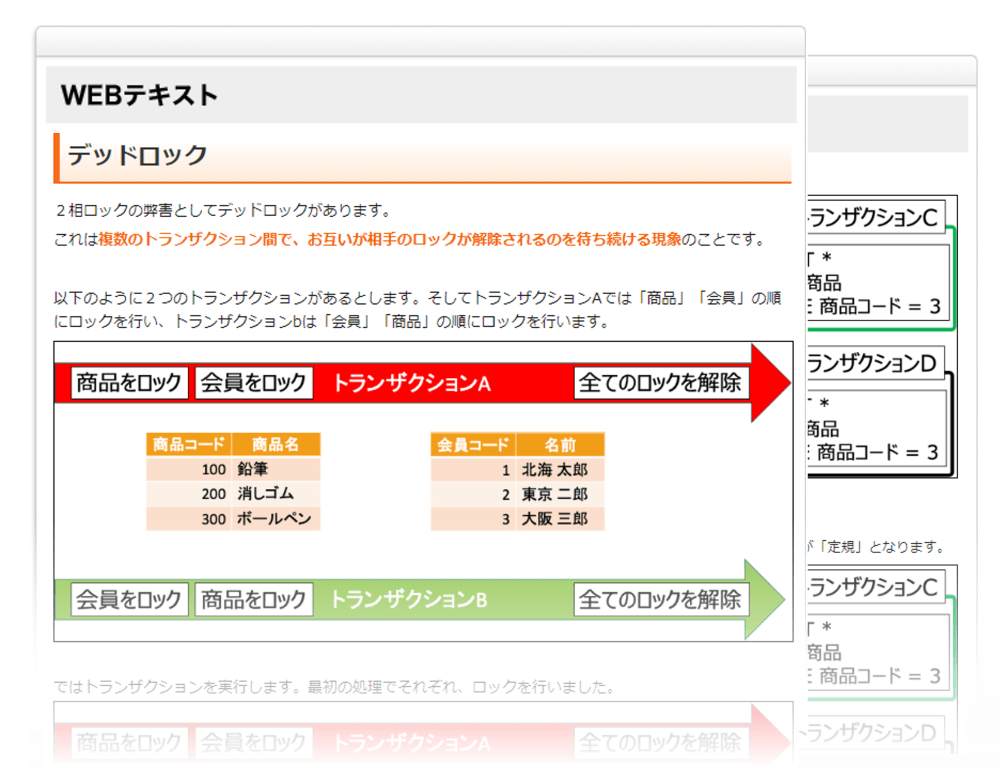This screenshot has width=1000, height=768.
Task: Select the トランザクションA label on the red arrow
Action: tap(411, 382)
